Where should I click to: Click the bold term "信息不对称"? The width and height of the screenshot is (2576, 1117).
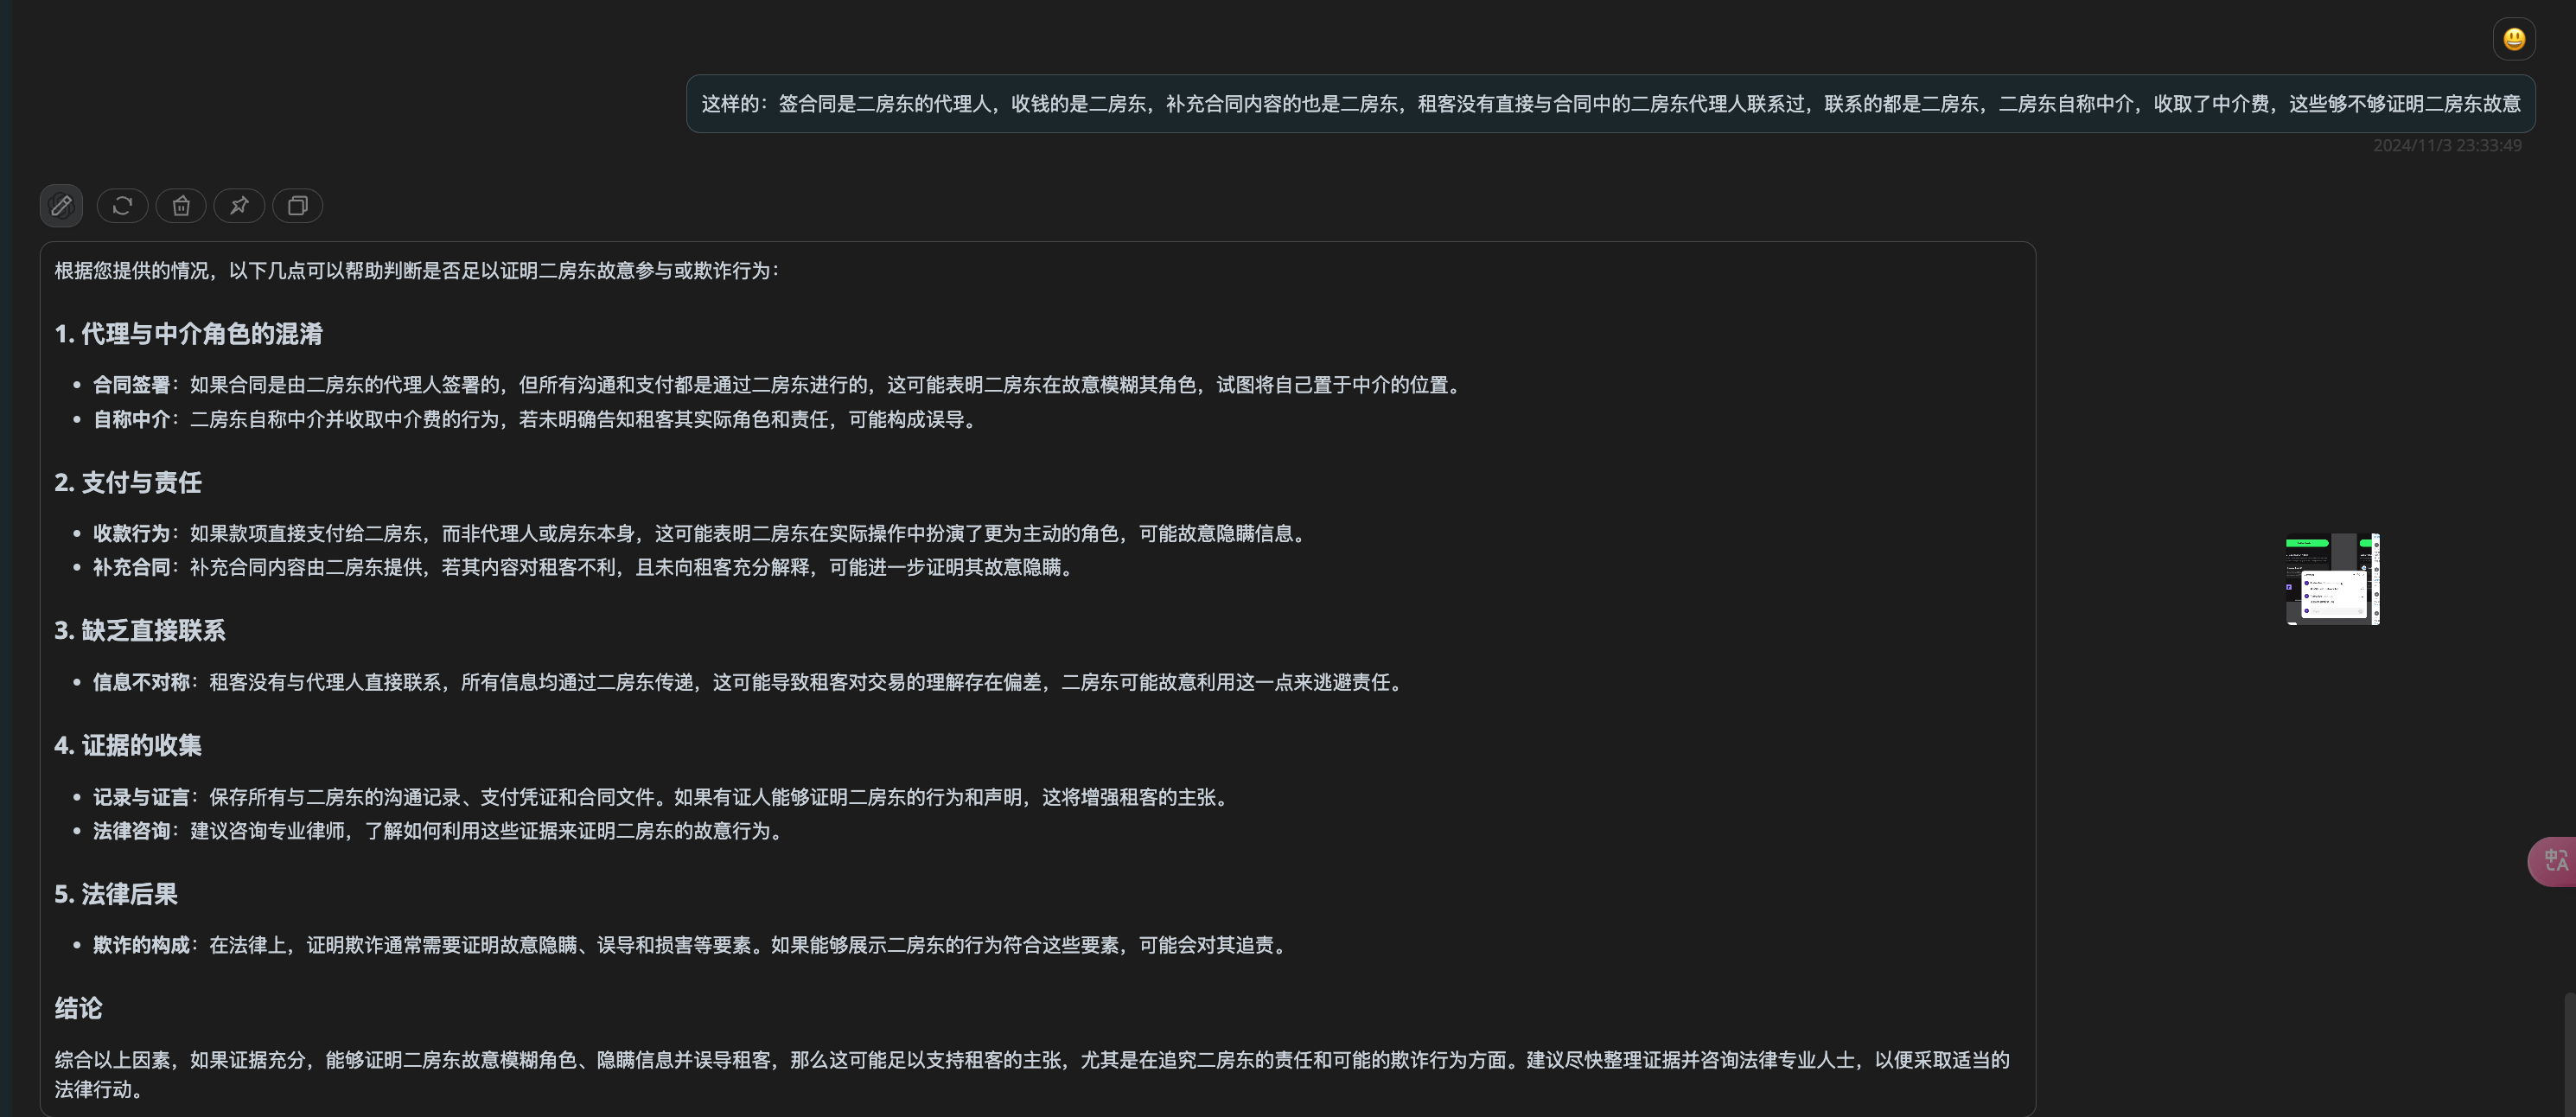(141, 683)
